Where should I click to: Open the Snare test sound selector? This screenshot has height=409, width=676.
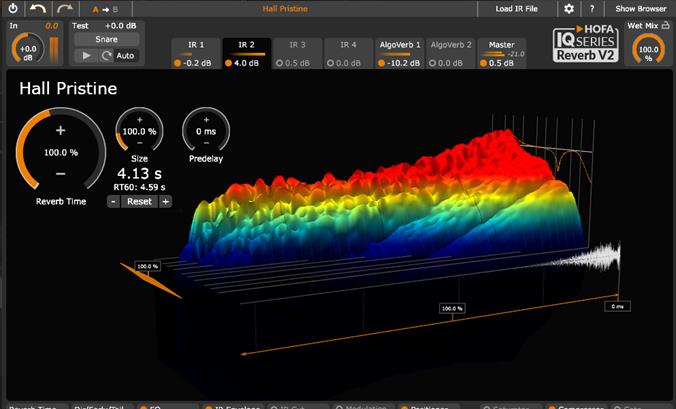pyautogui.click(x=106, y=39)
